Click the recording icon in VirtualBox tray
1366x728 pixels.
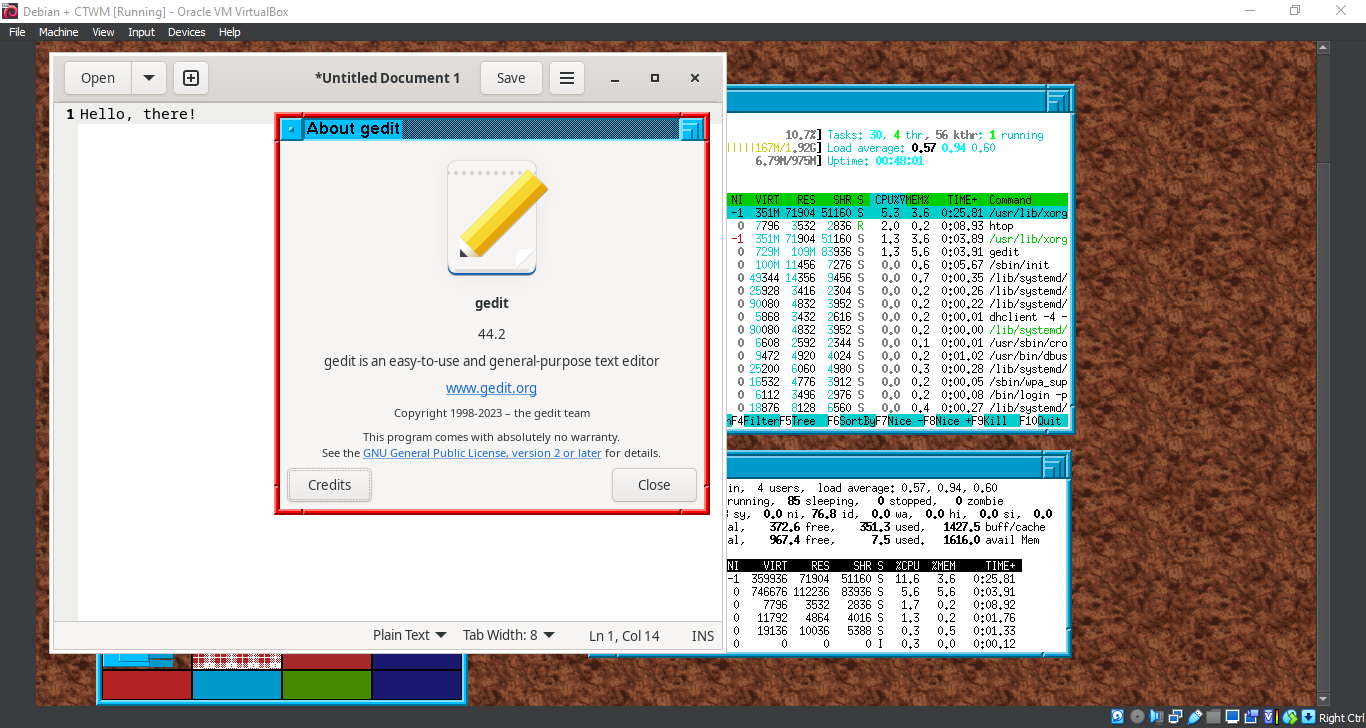click(x=1251, y=717)
